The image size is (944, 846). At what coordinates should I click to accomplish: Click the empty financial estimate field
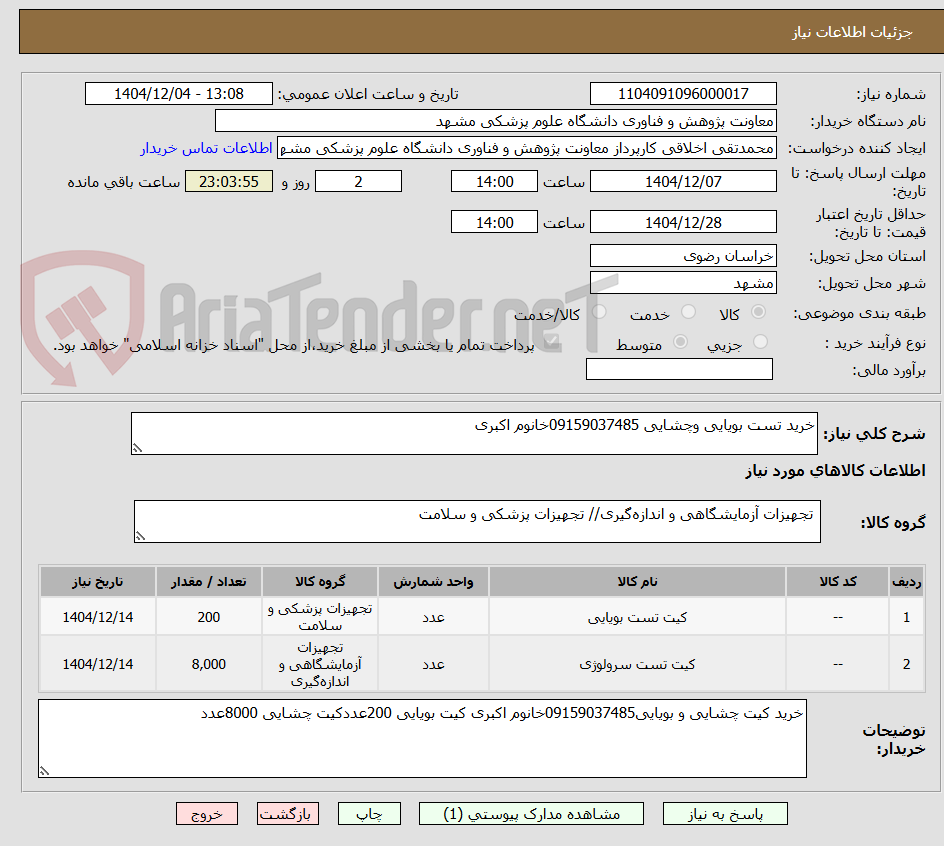click(x=679, y=369)
